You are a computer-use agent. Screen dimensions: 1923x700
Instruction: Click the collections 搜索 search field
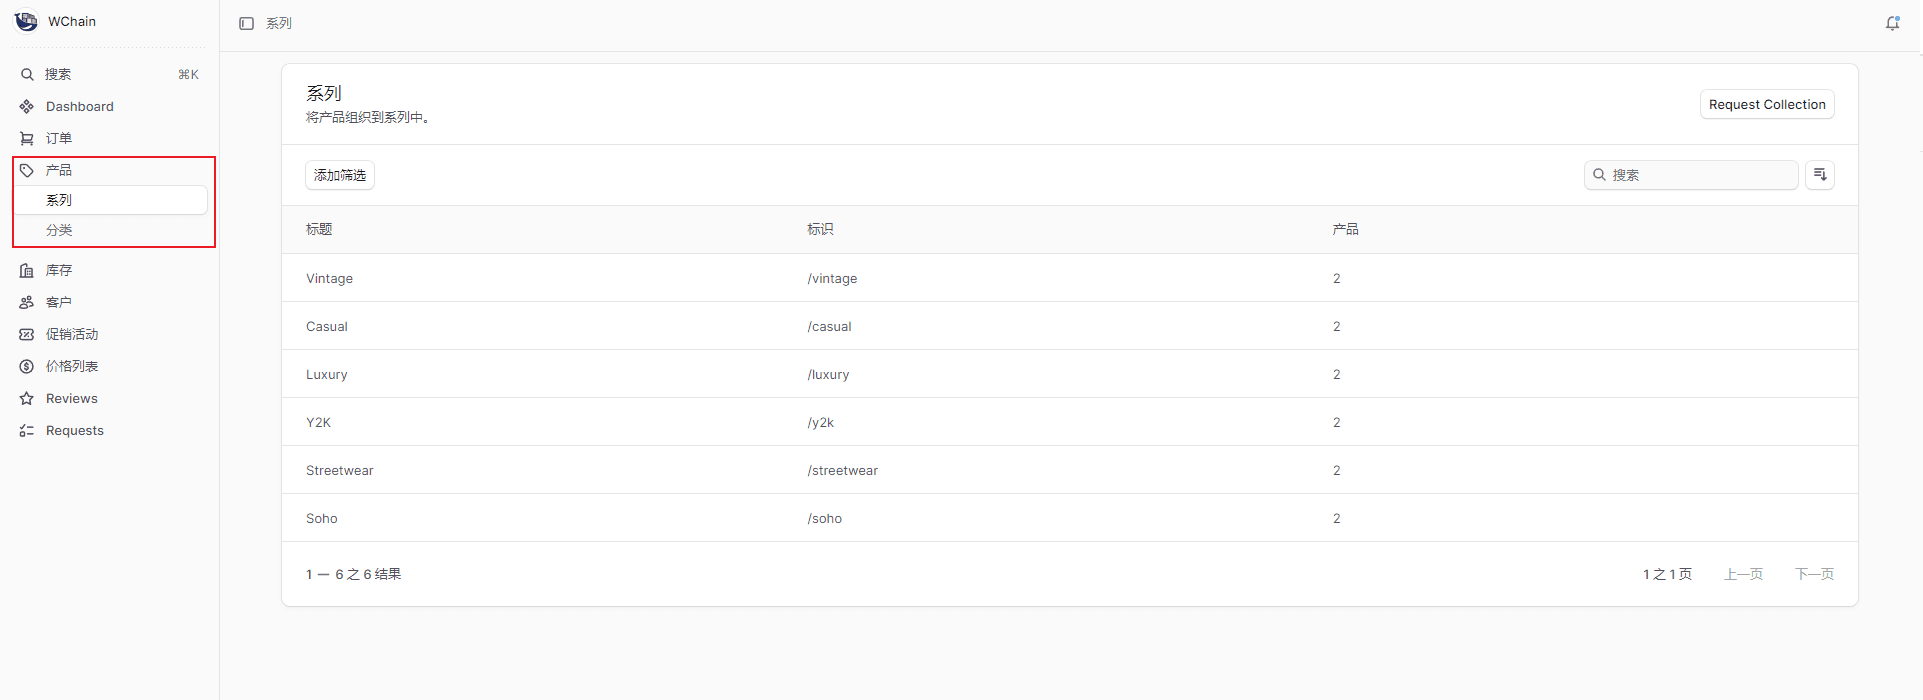(x=1700, y=175)
